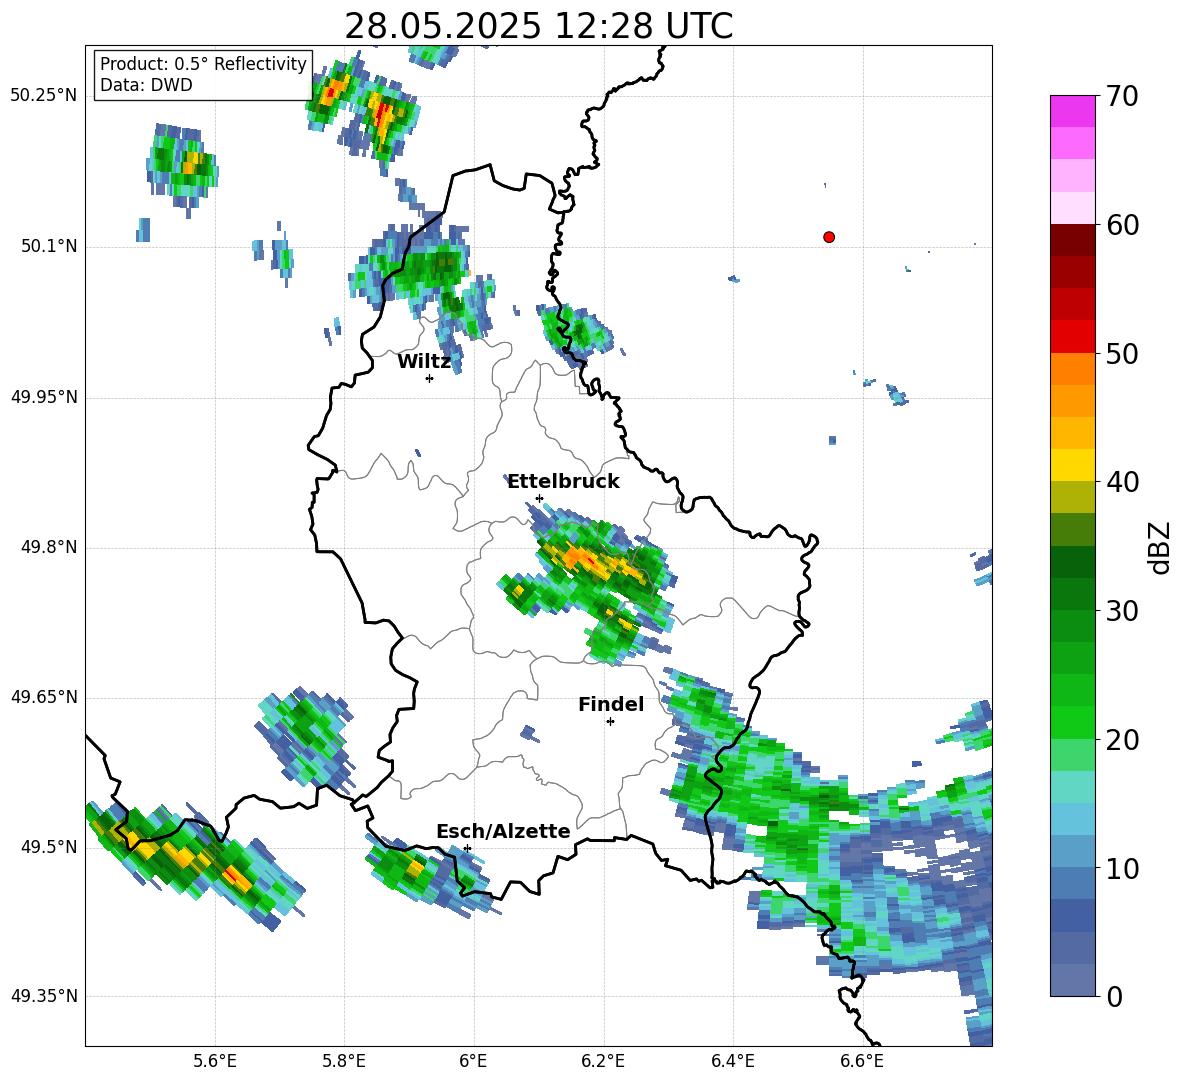Click the dBZ colorbar axis label
The image size is (1184, 1081).
point(1159,547)
